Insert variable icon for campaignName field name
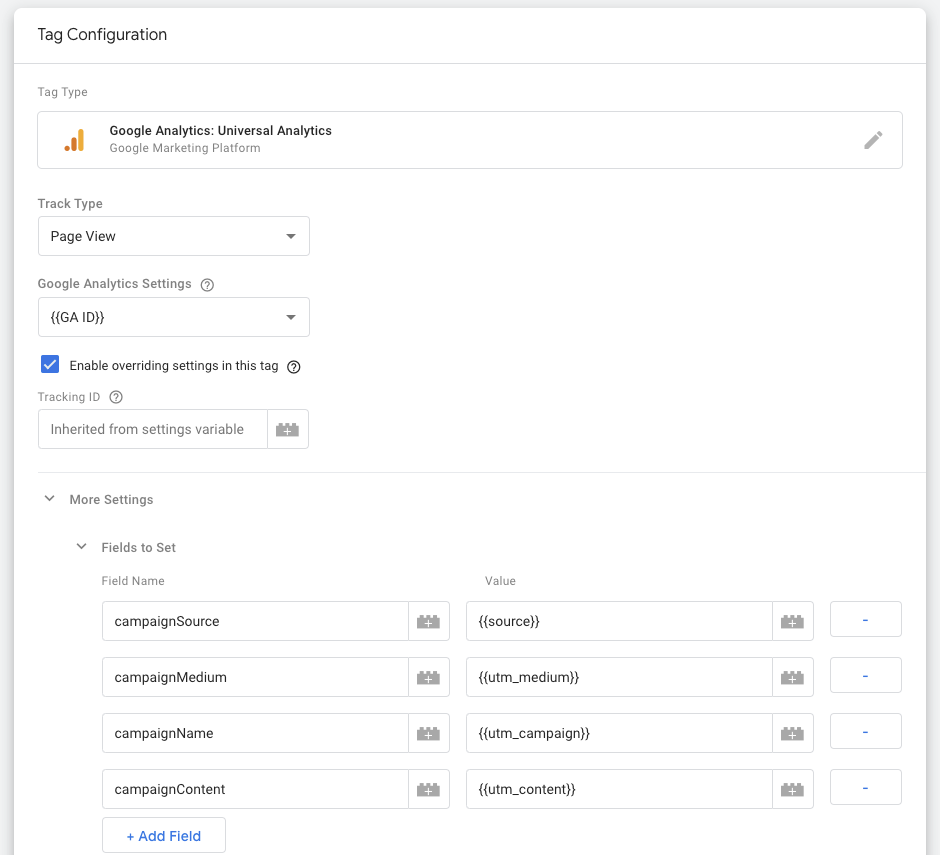 tap(429, 733)
